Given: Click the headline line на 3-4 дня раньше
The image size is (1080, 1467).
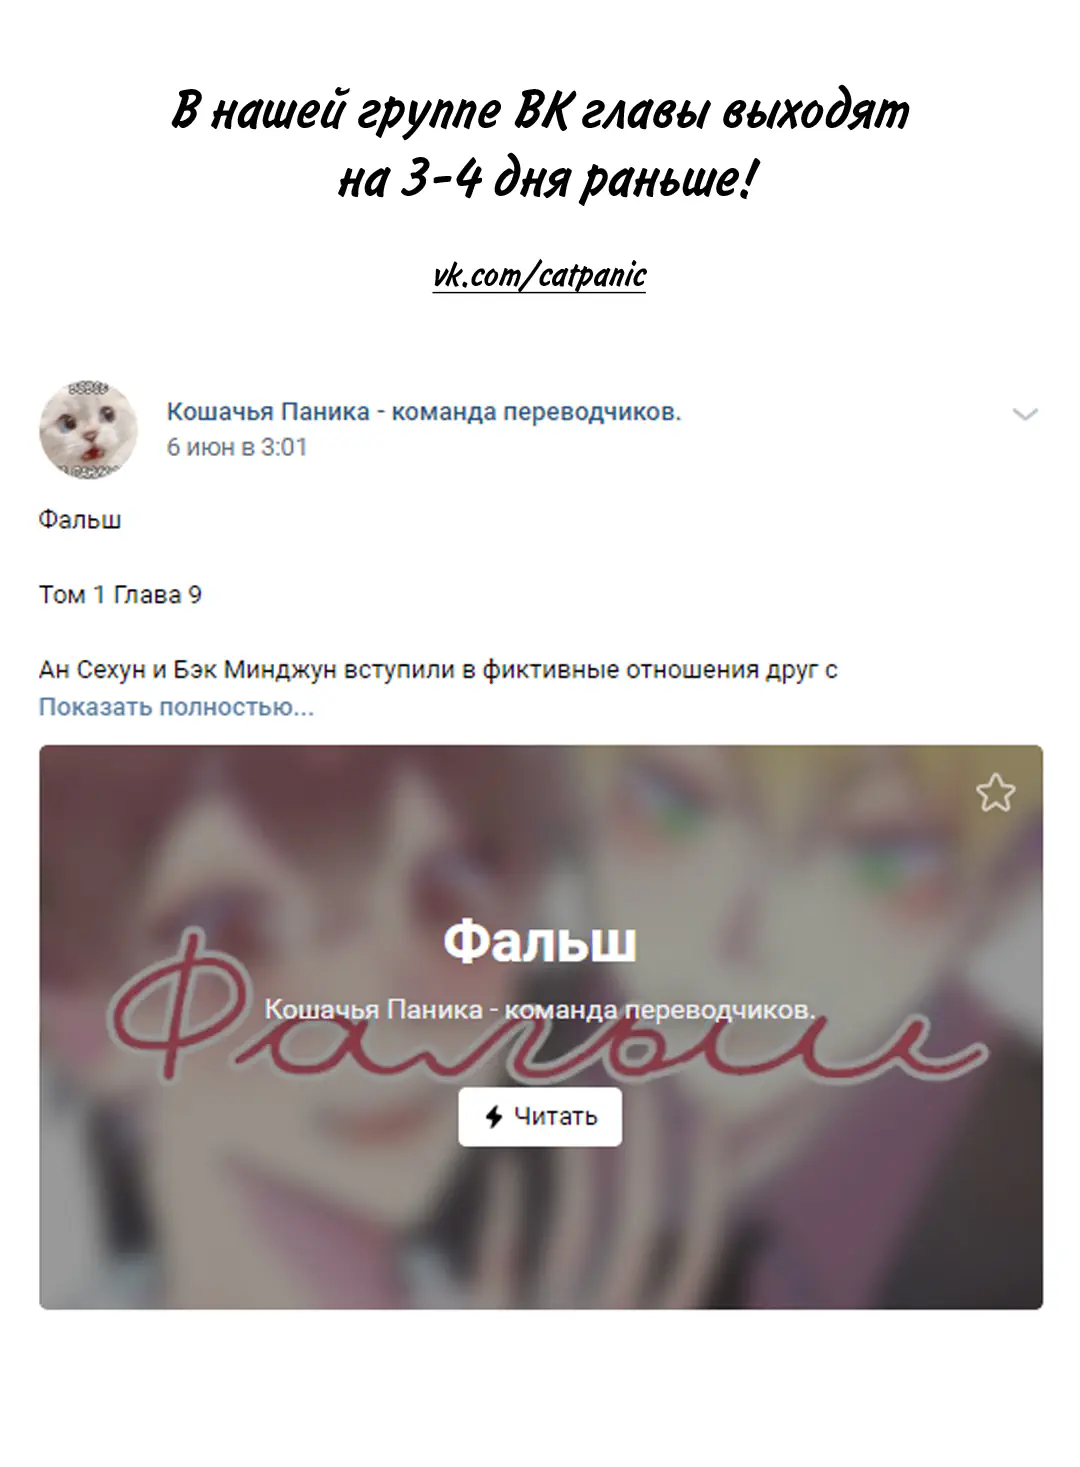Looking at the screenshot, I should tap(545, 180).
